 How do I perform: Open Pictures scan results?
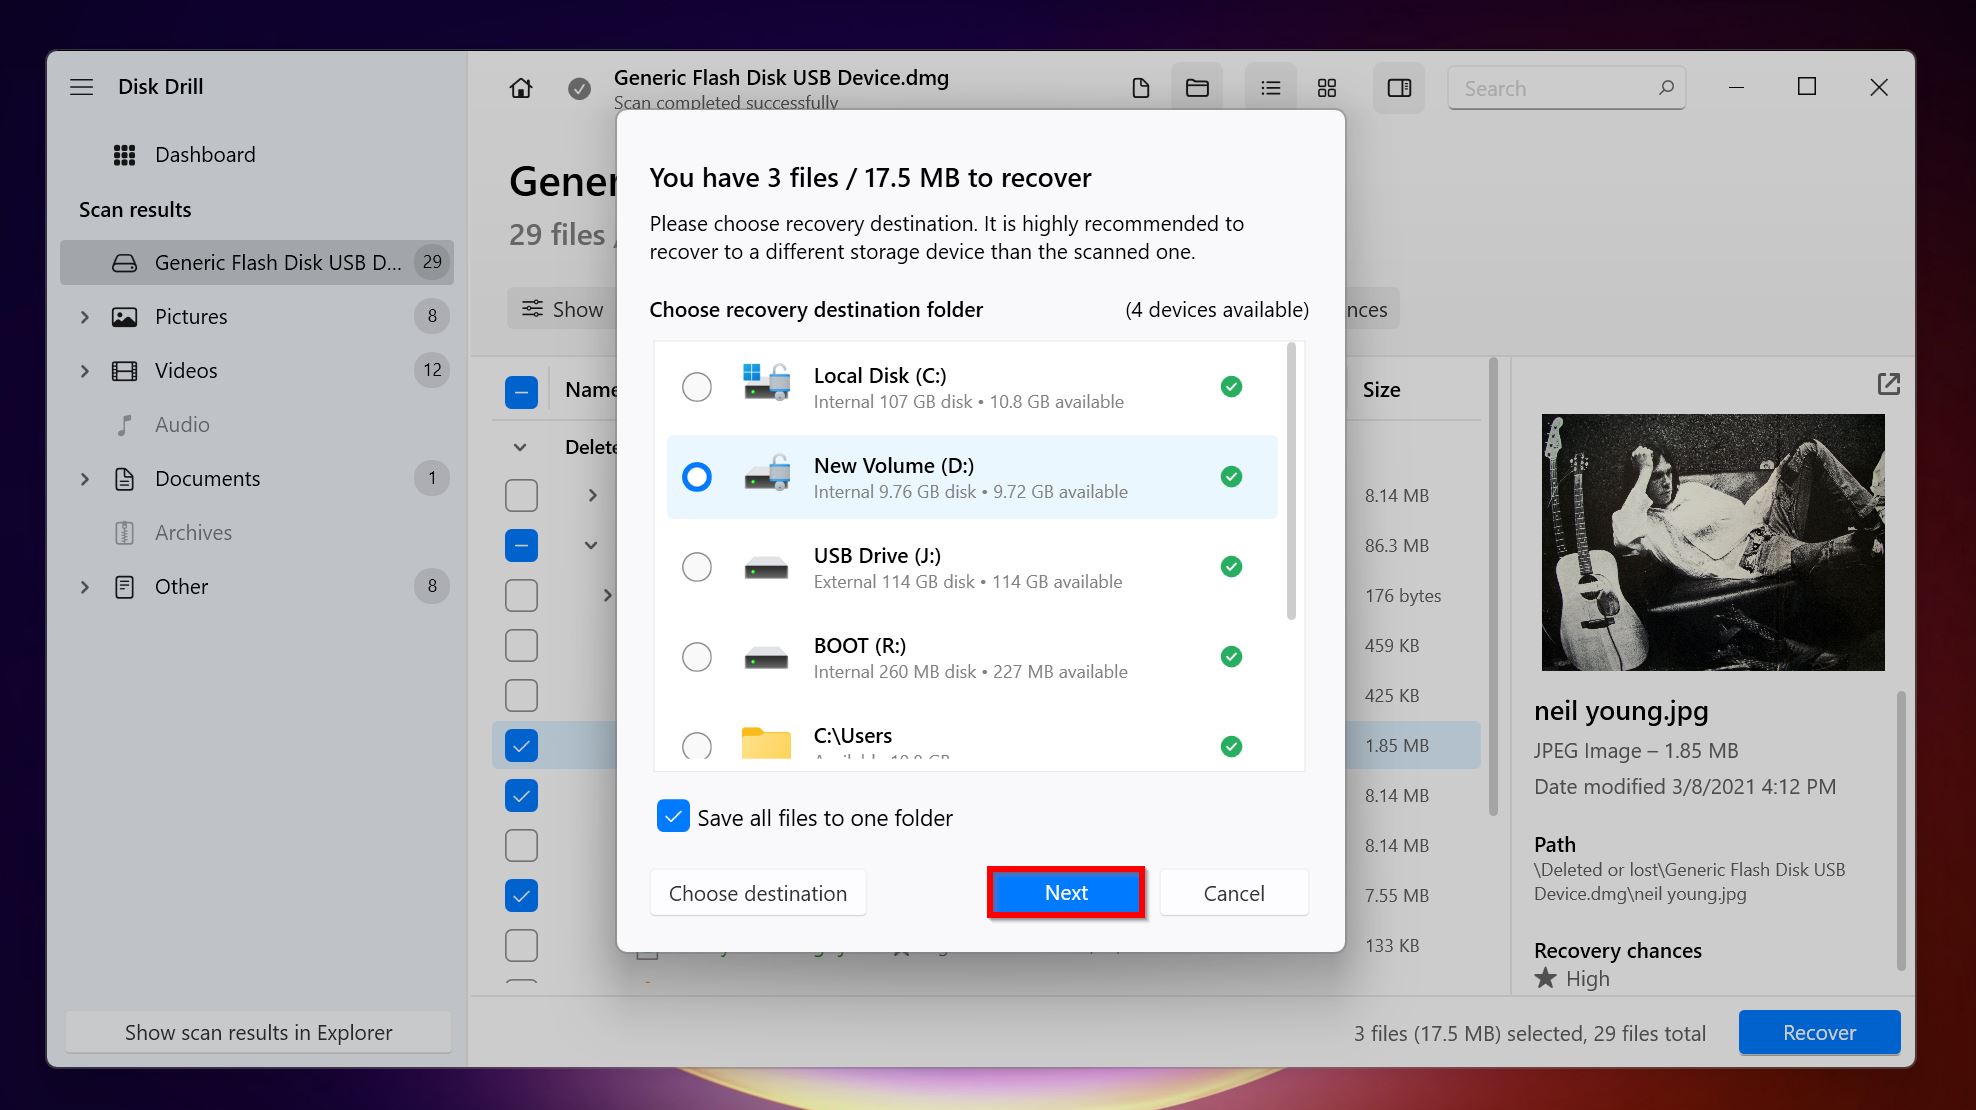click(257, 317)
